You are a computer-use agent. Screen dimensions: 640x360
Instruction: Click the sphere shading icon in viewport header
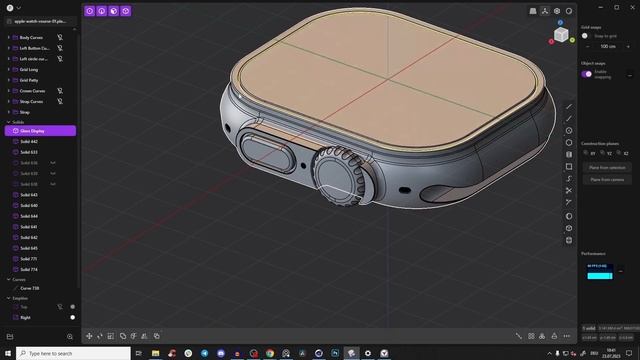569,11
